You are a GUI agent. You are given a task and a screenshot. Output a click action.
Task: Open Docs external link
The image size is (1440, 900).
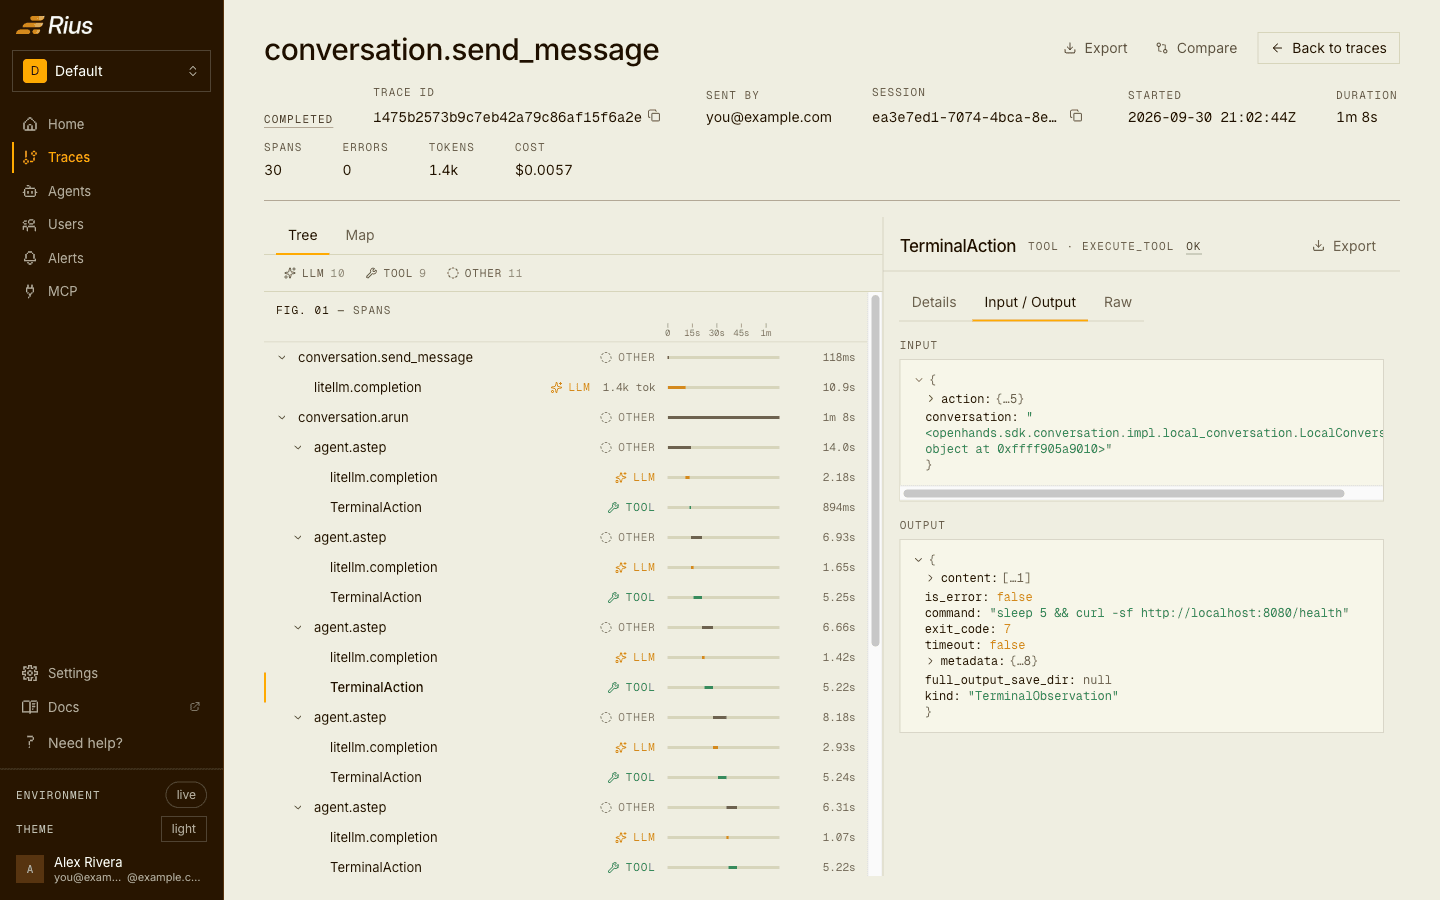click(112, 707)
